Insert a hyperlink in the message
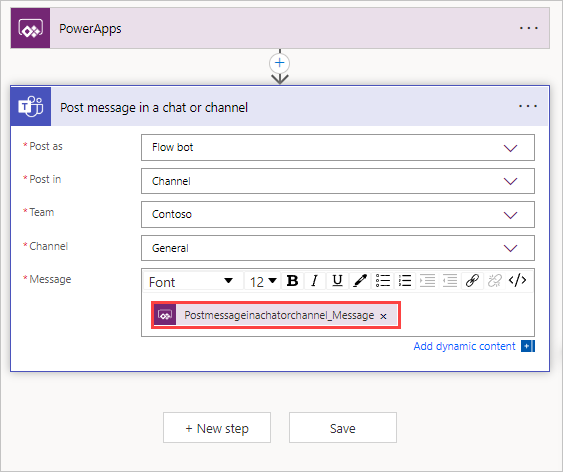The height and width of the screenshot is (472, 563). point(472,281)
